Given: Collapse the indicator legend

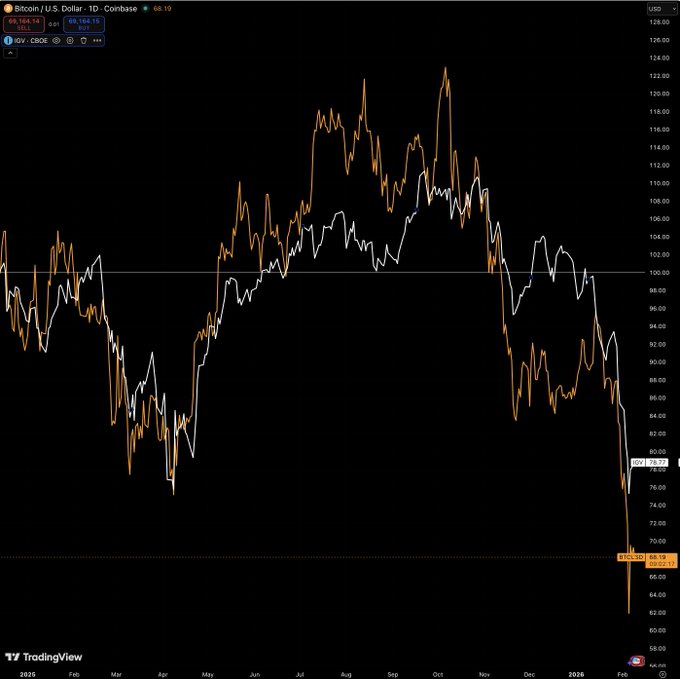Looking at the screenshot, I should [x=10, y=52].
